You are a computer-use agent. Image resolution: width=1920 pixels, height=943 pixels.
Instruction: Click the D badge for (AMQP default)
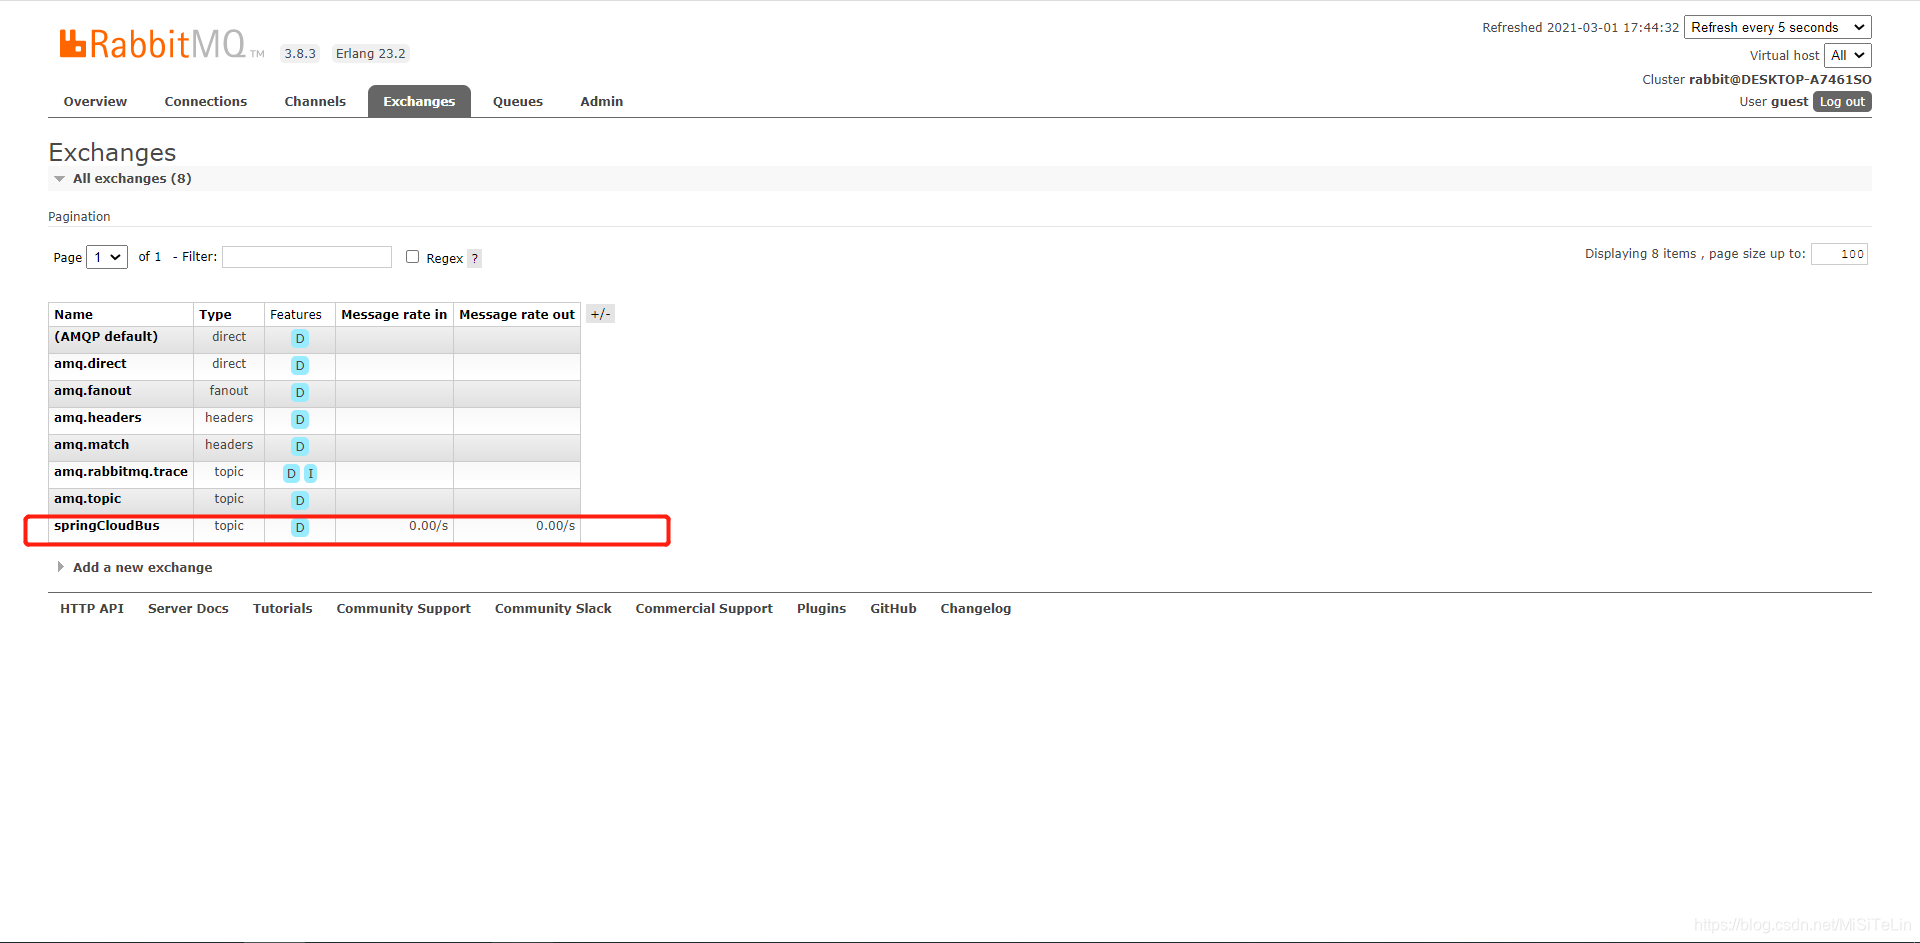tap(300, 339)
